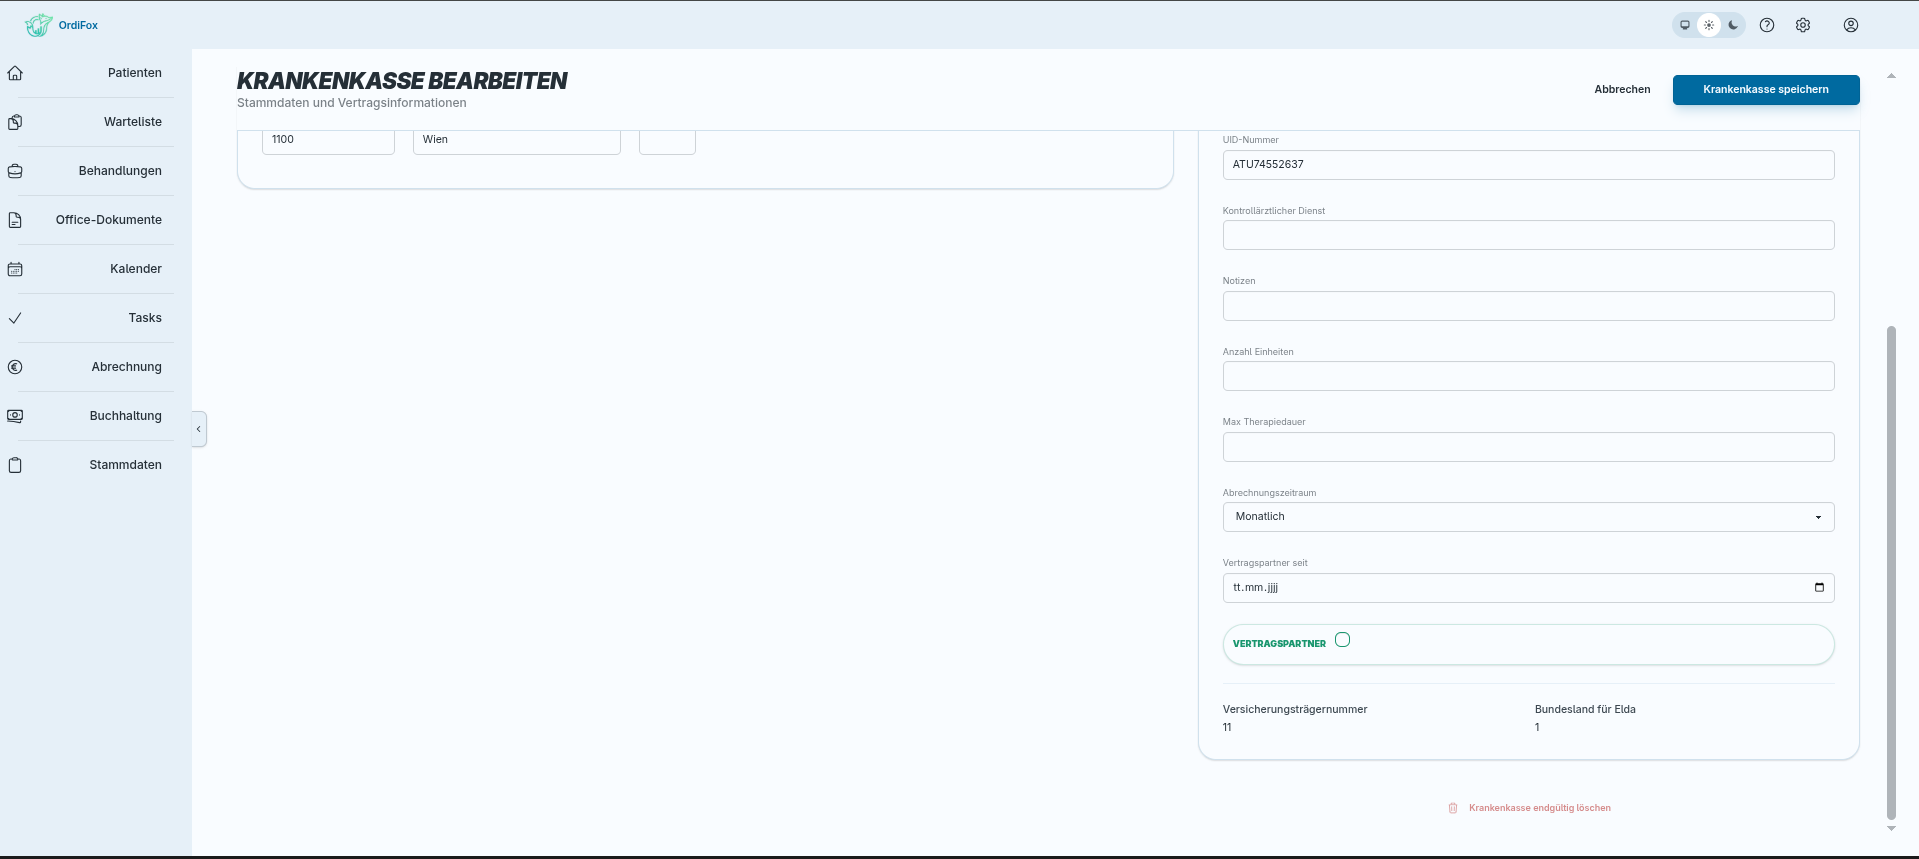
Task: Click the Abrechnung euro icon
Action: coord(15,367)
